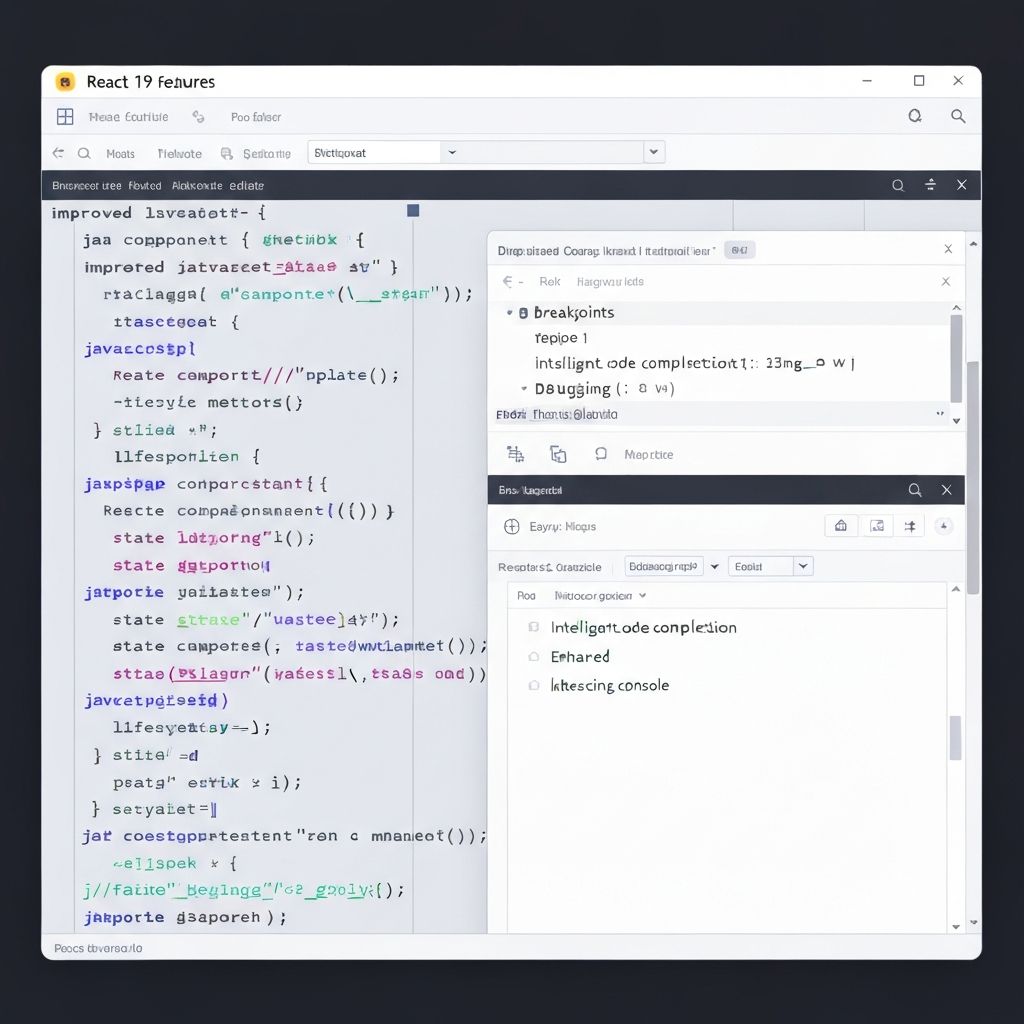Click the pin icon button in Eayry row
Image resolution: width=1024 pixels, height=1024 pixels.
910,526
